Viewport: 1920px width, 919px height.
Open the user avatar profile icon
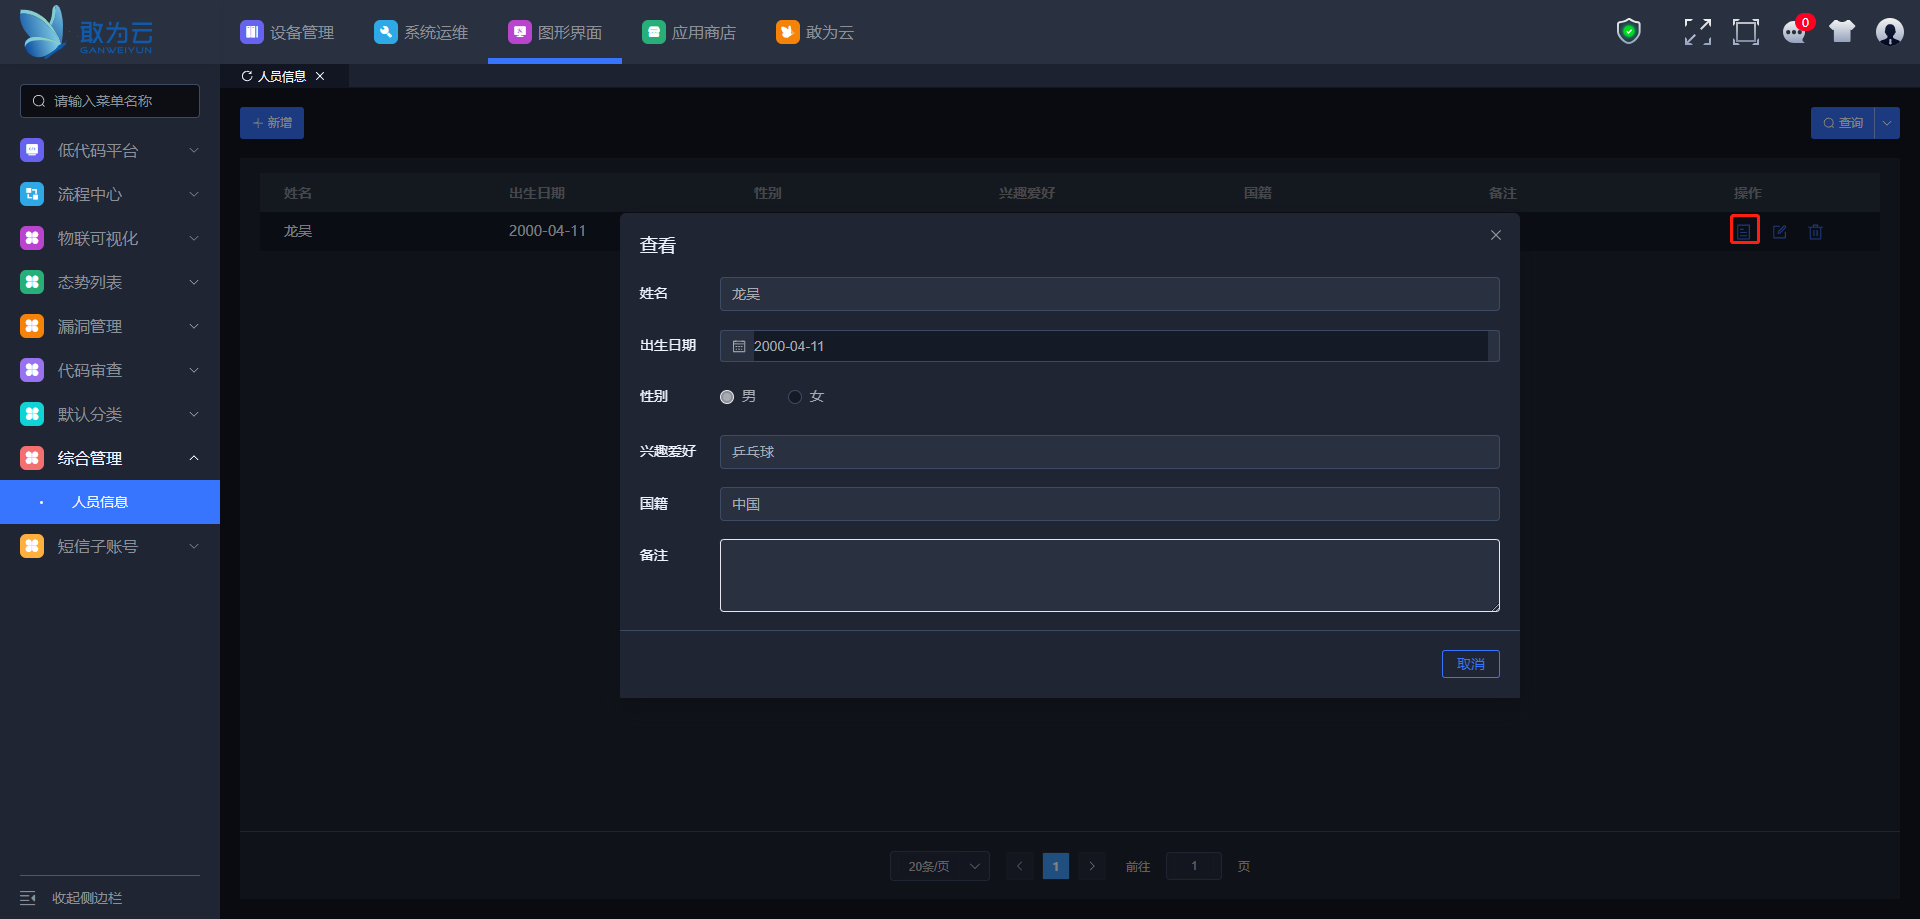point(1890,32)
